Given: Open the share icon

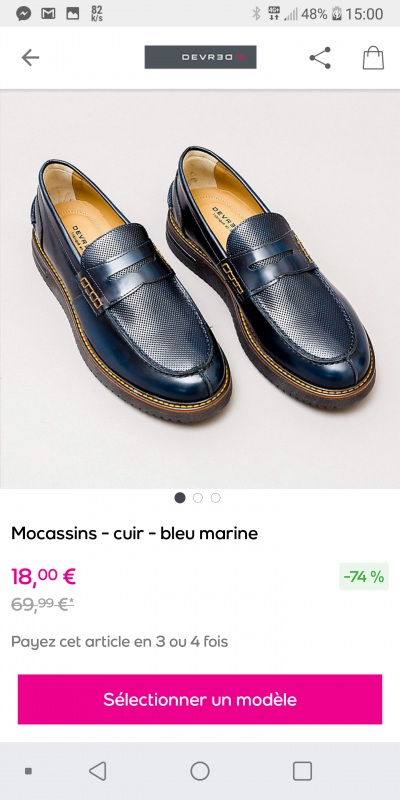Looking at the screenshot, I should (x=320, y=58).
